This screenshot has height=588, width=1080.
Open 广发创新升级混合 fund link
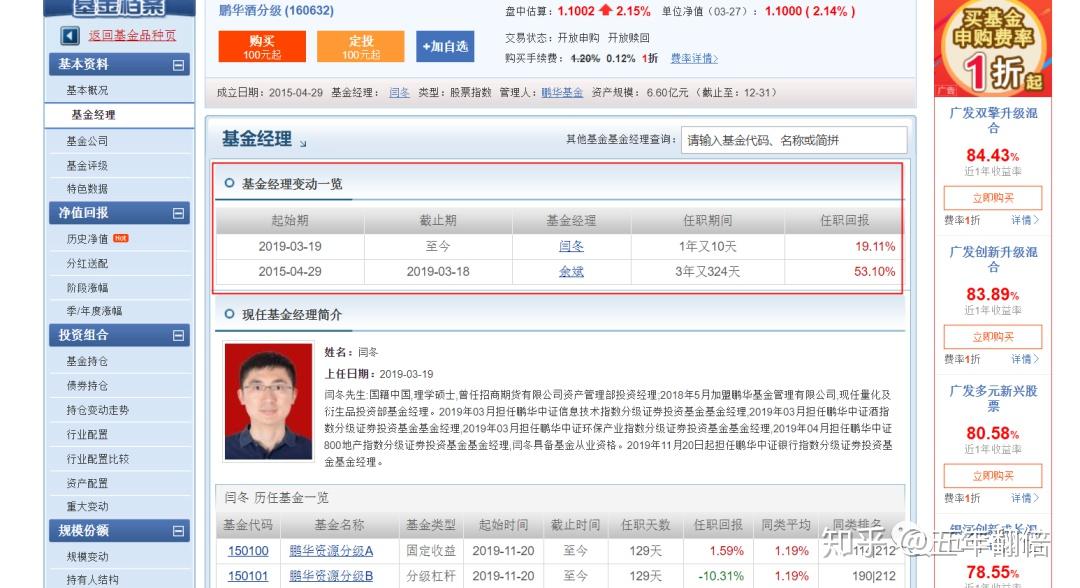click(x=993, y=260)
